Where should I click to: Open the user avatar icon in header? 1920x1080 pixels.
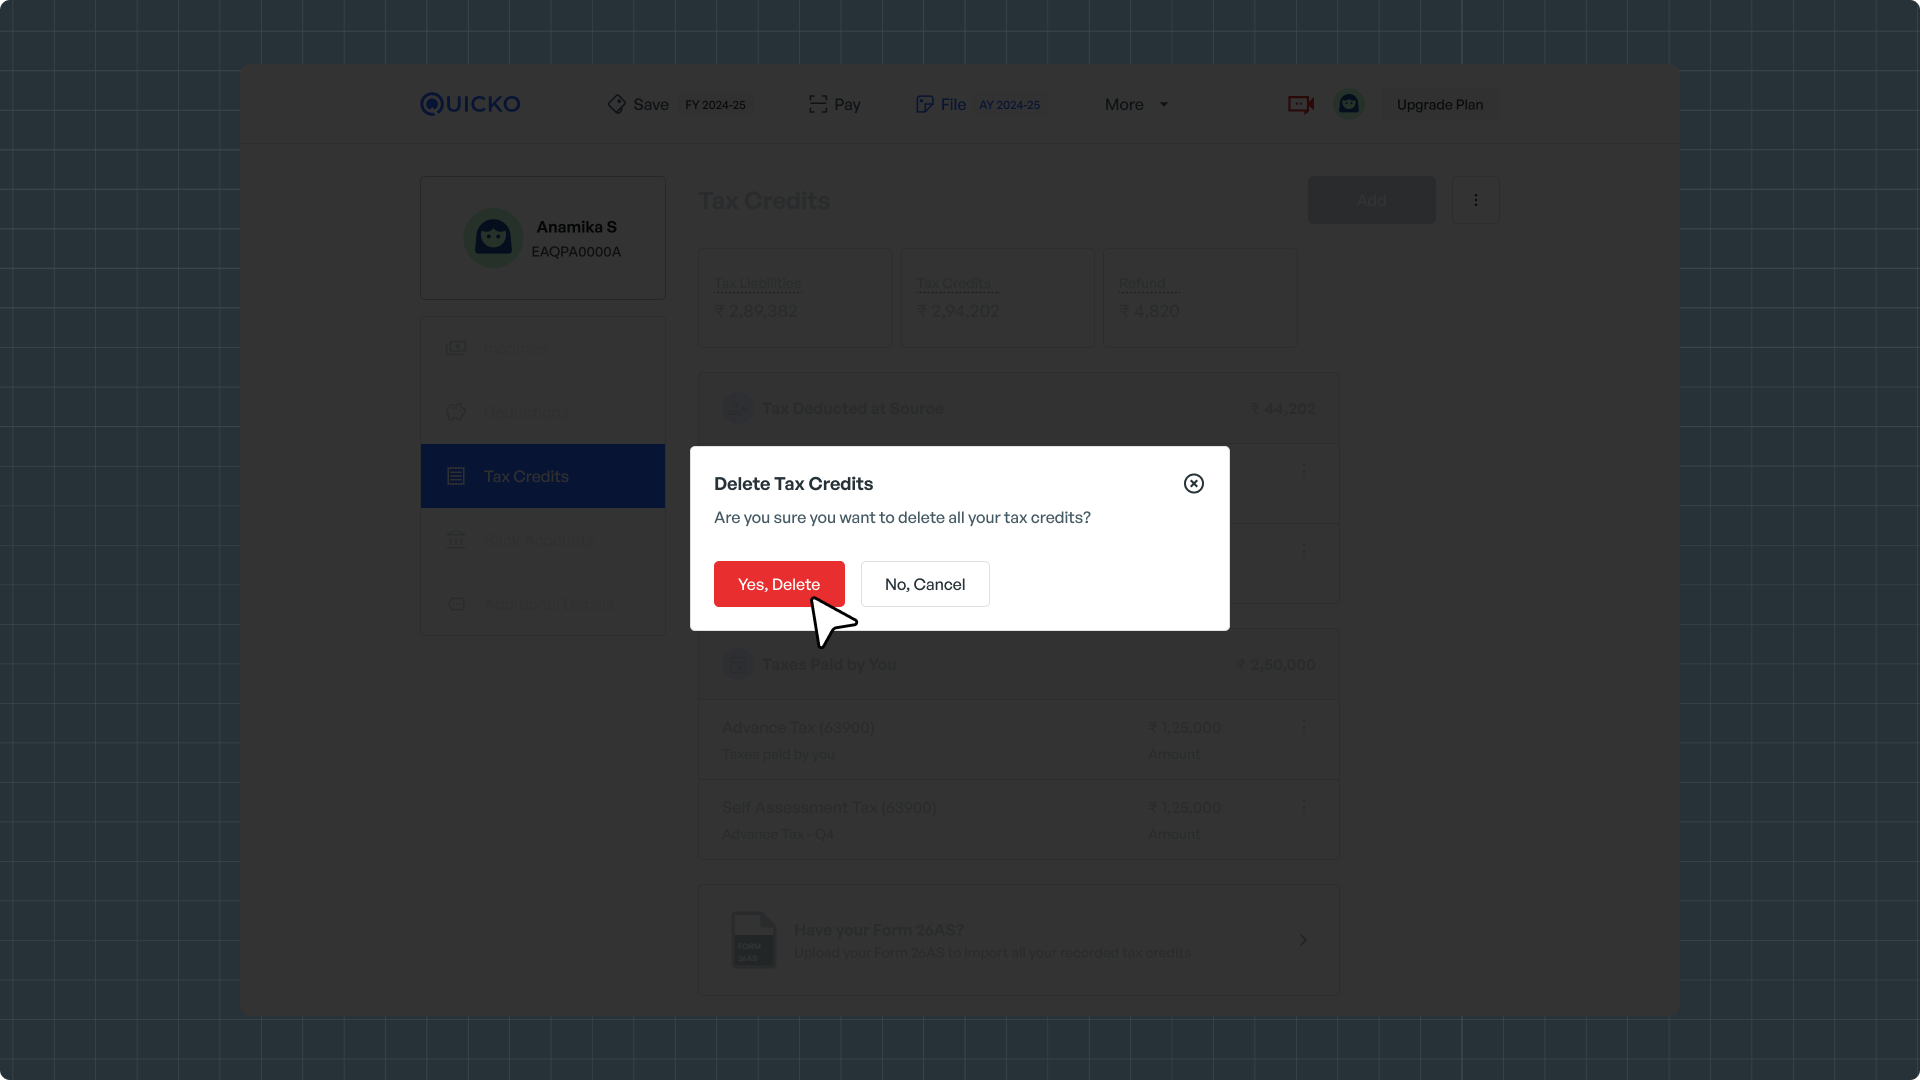1349,104
